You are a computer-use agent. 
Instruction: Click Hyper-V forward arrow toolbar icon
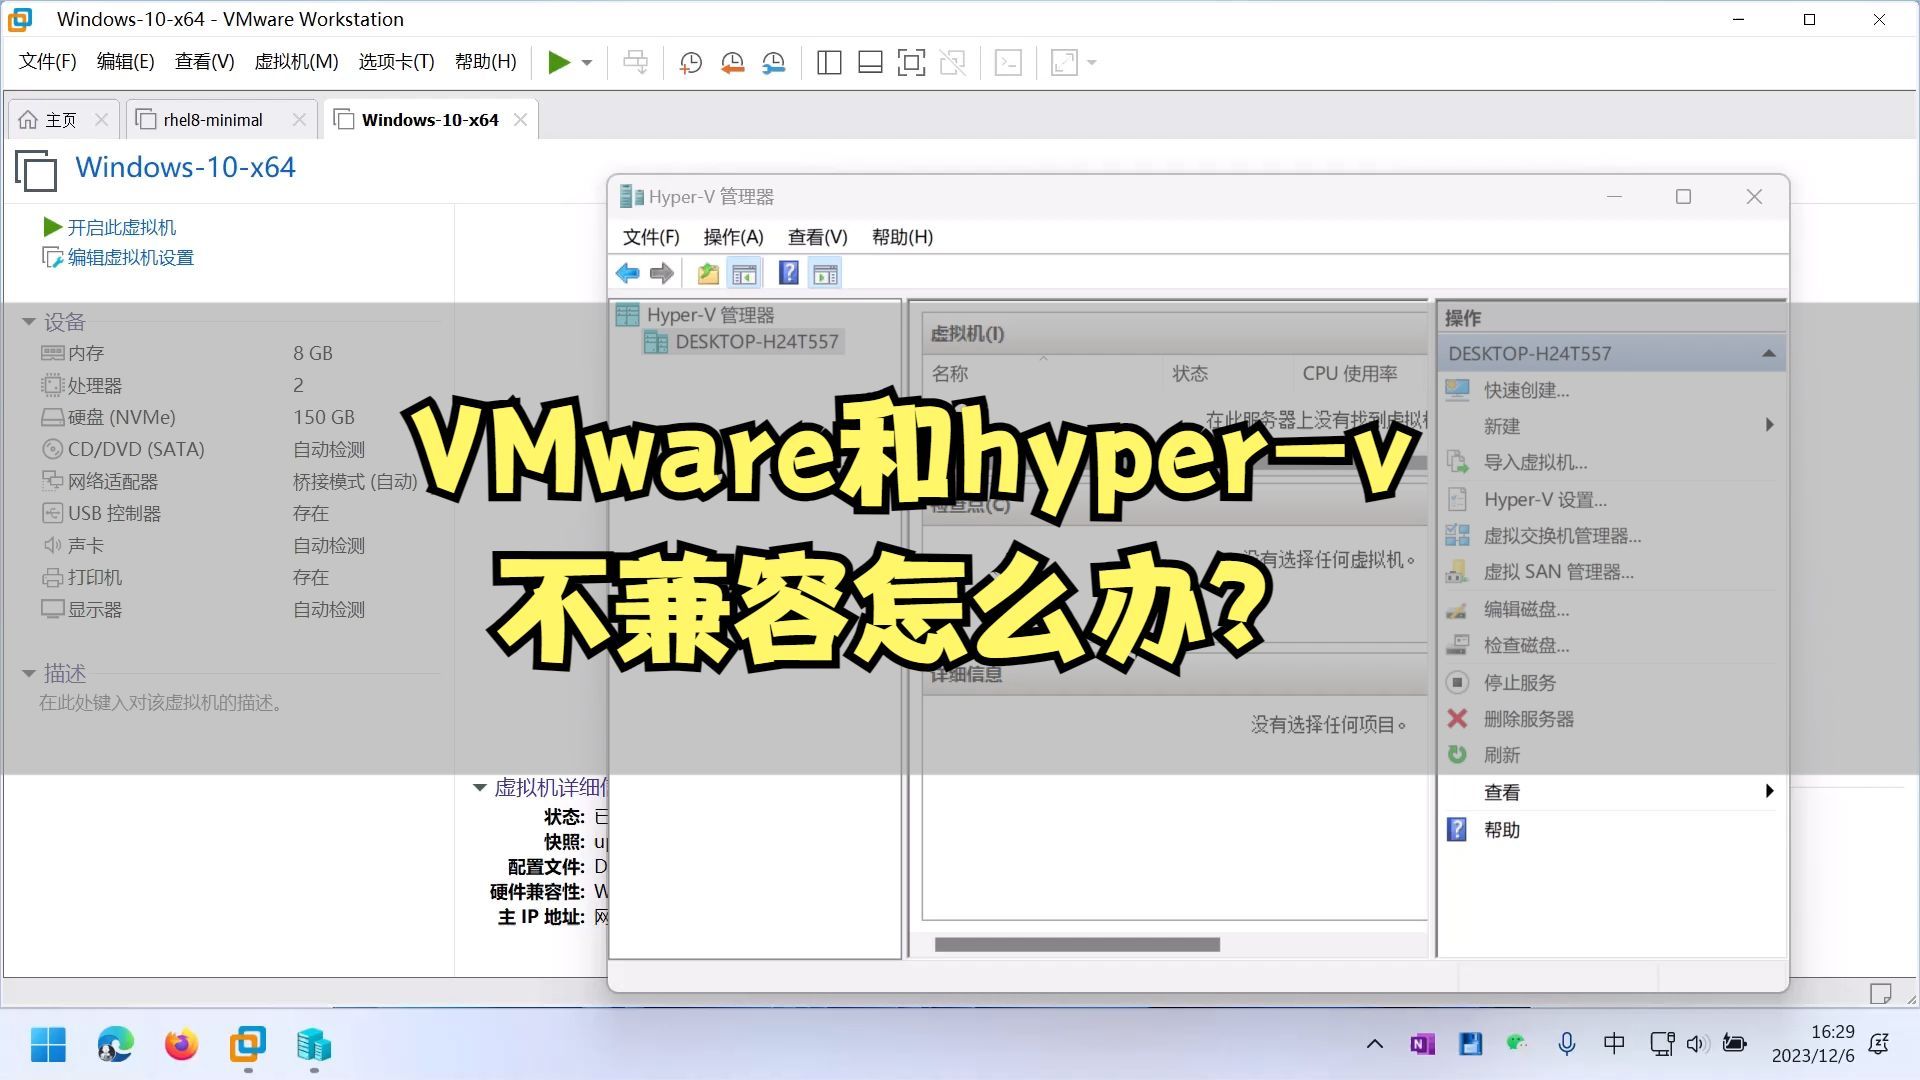click(x=661, y=273)
